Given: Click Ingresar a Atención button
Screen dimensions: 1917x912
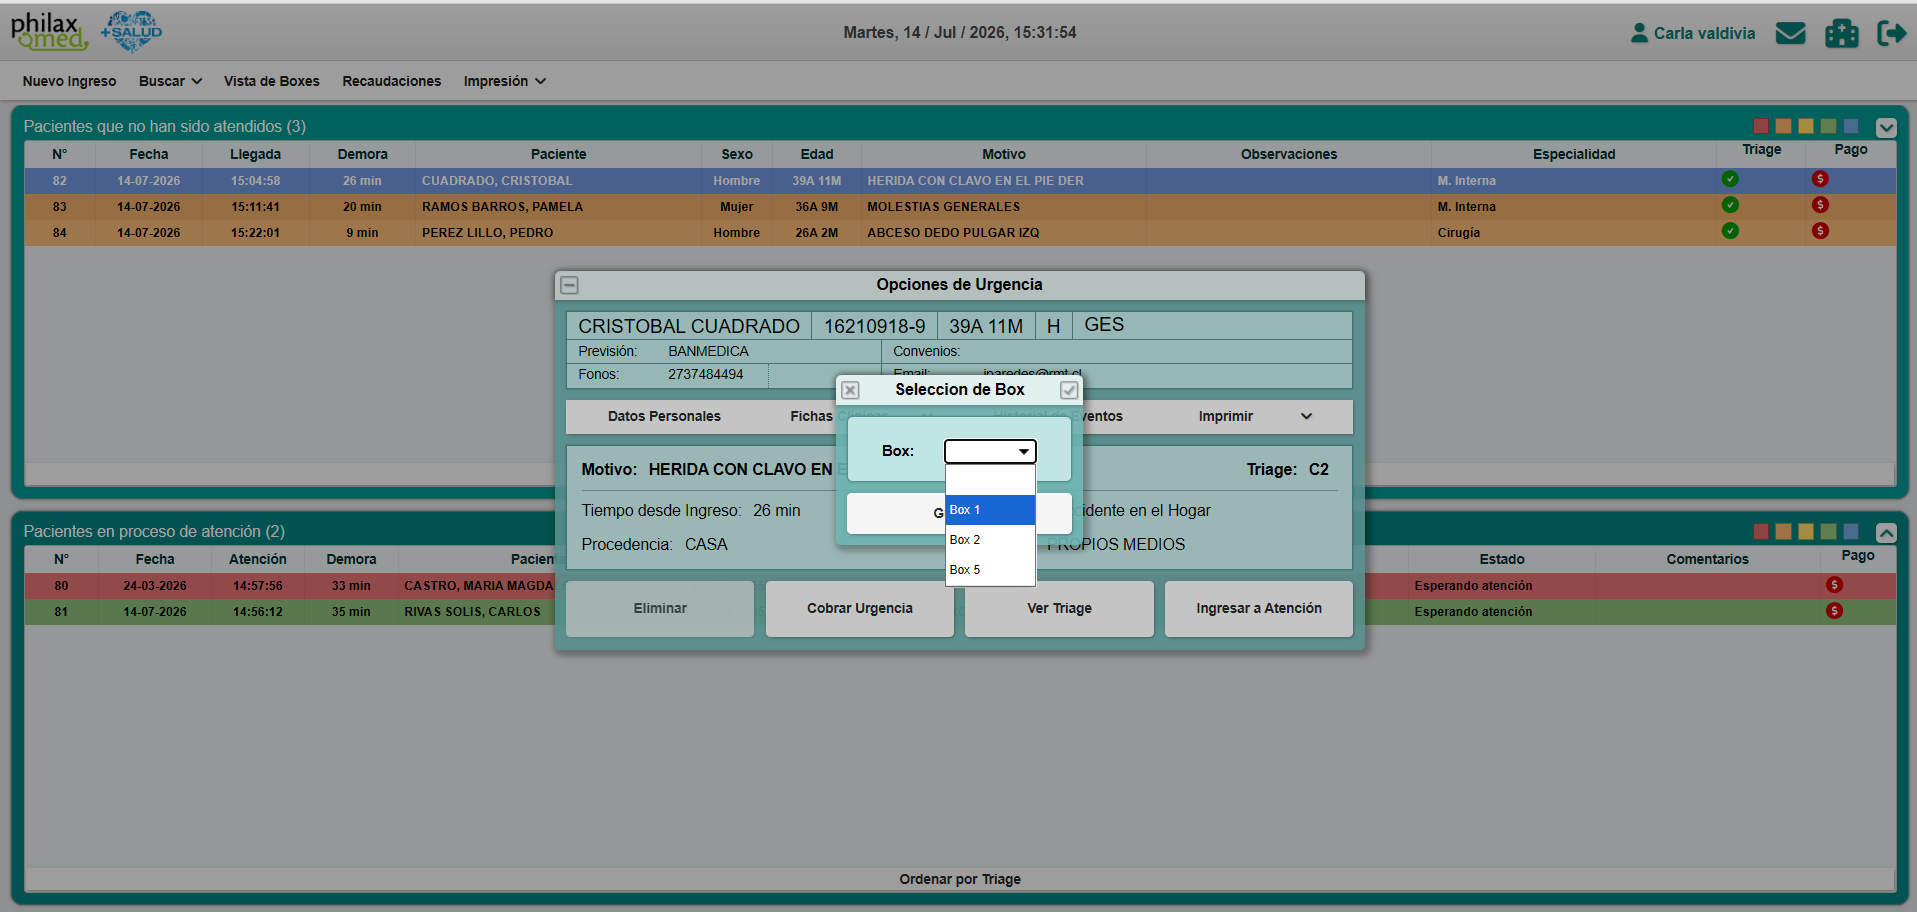Looking at the screenshot, I should (x=1259, y=608).
